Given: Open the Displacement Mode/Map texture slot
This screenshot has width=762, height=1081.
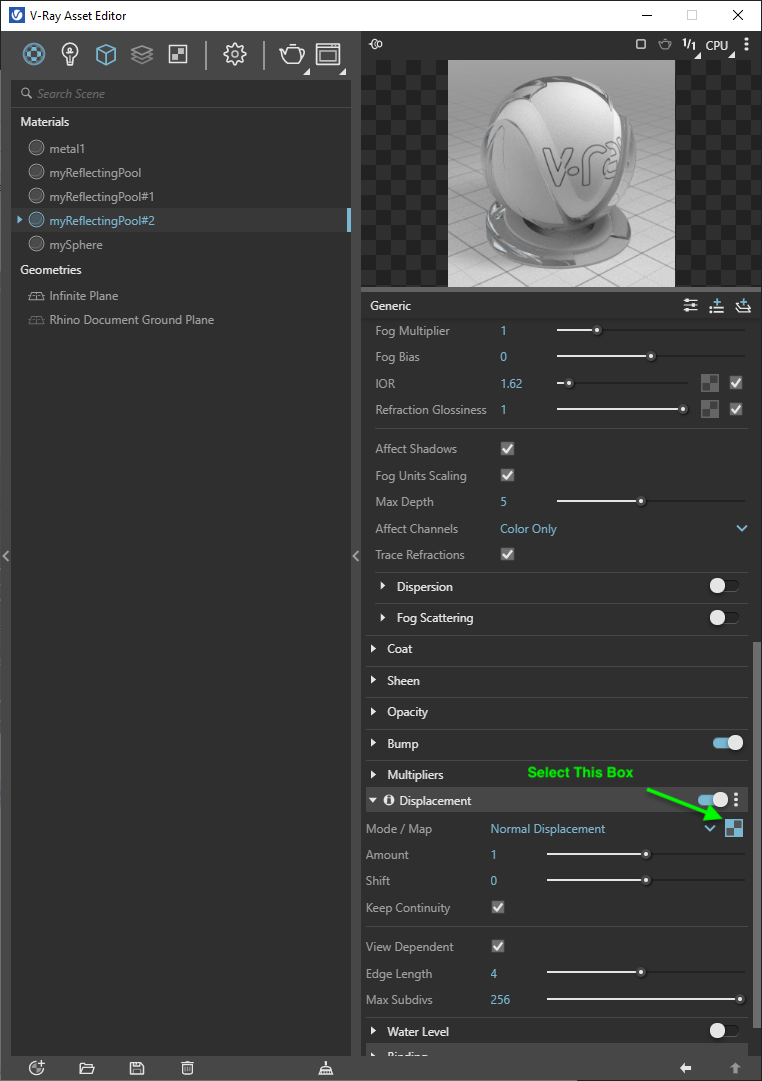Looking at the screenshot, I should [x=734, y=828].
